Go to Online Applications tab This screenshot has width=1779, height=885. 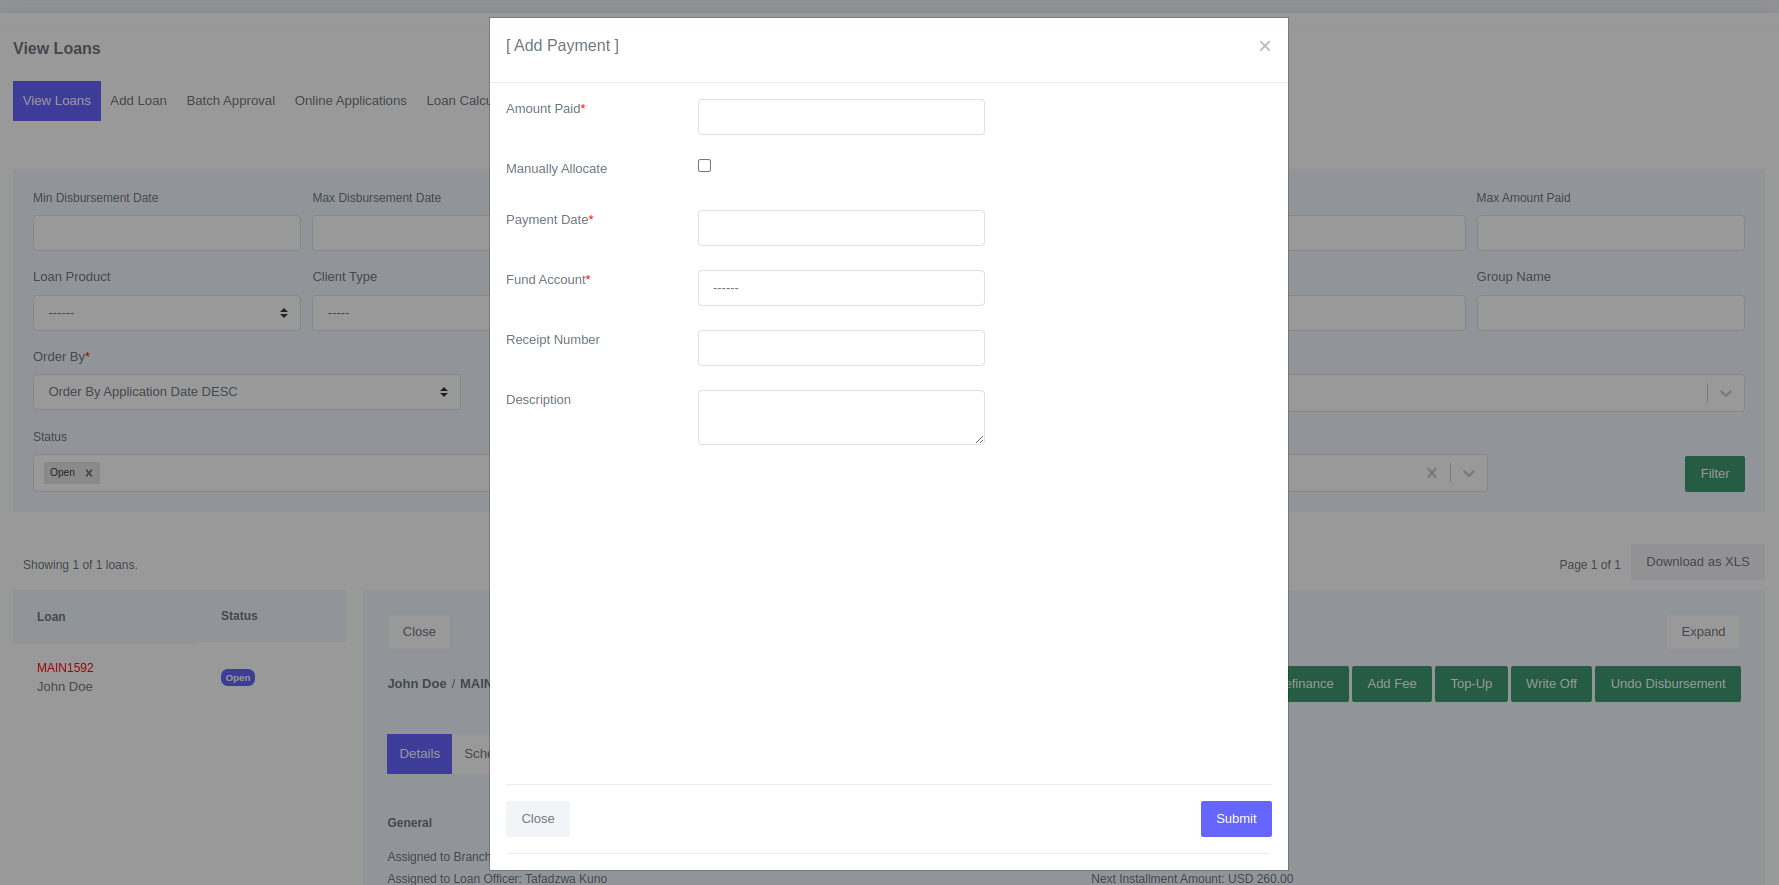click(x=350, y=101)
